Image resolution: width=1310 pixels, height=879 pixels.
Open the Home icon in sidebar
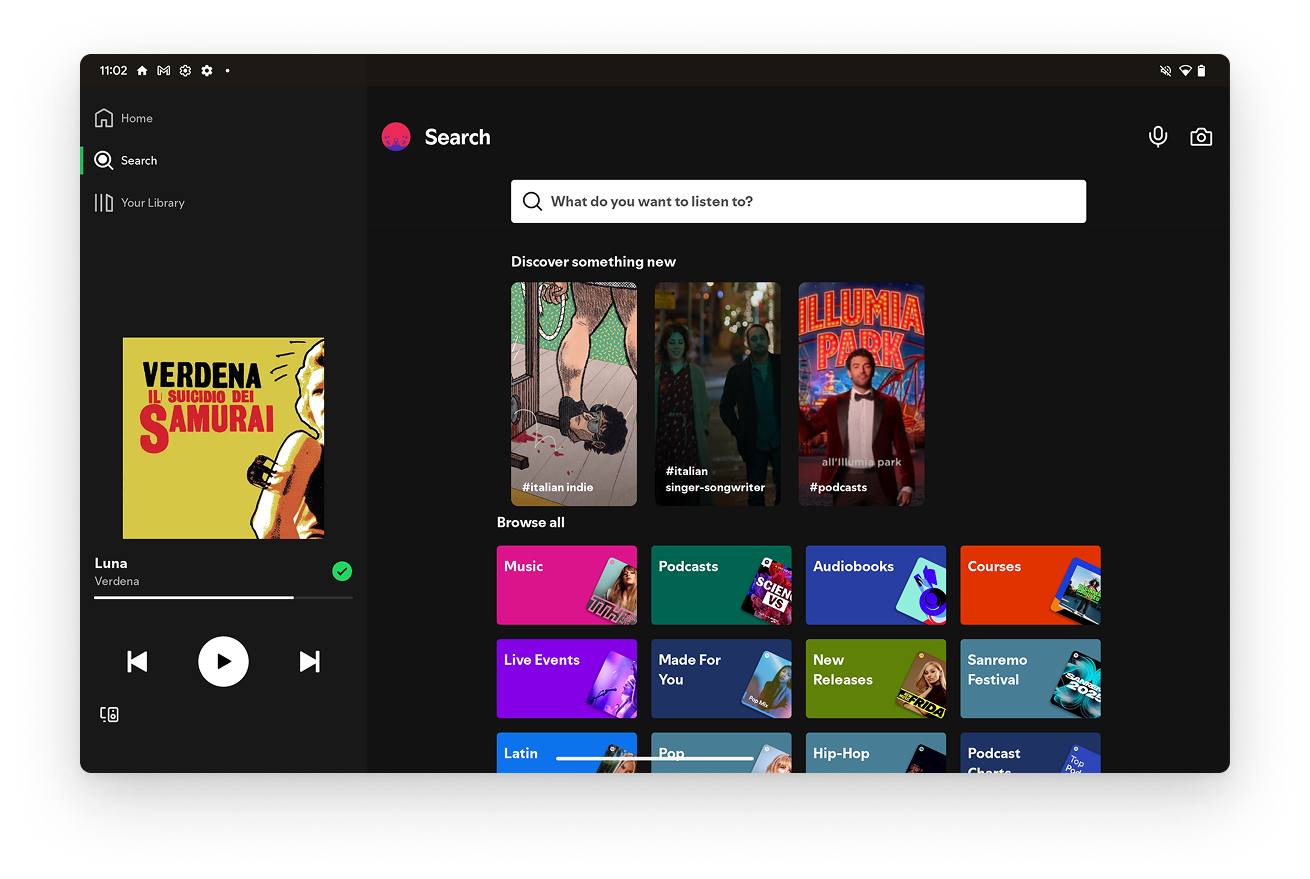[104, 118]
